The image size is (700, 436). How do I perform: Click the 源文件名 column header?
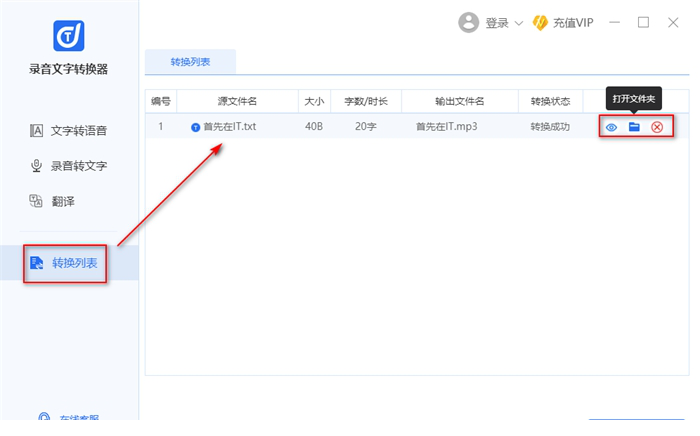click(x=238, y=102)
